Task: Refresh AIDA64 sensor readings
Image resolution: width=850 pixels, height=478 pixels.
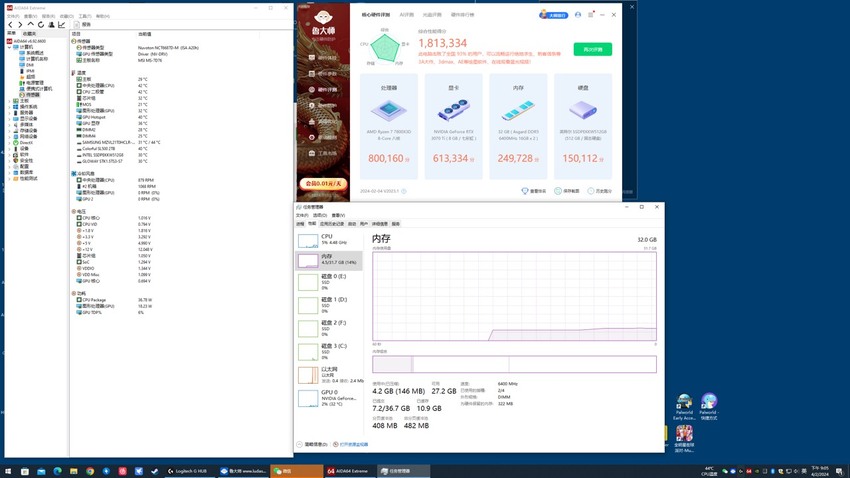Action: pyautogui.click(x=41, y=24)
